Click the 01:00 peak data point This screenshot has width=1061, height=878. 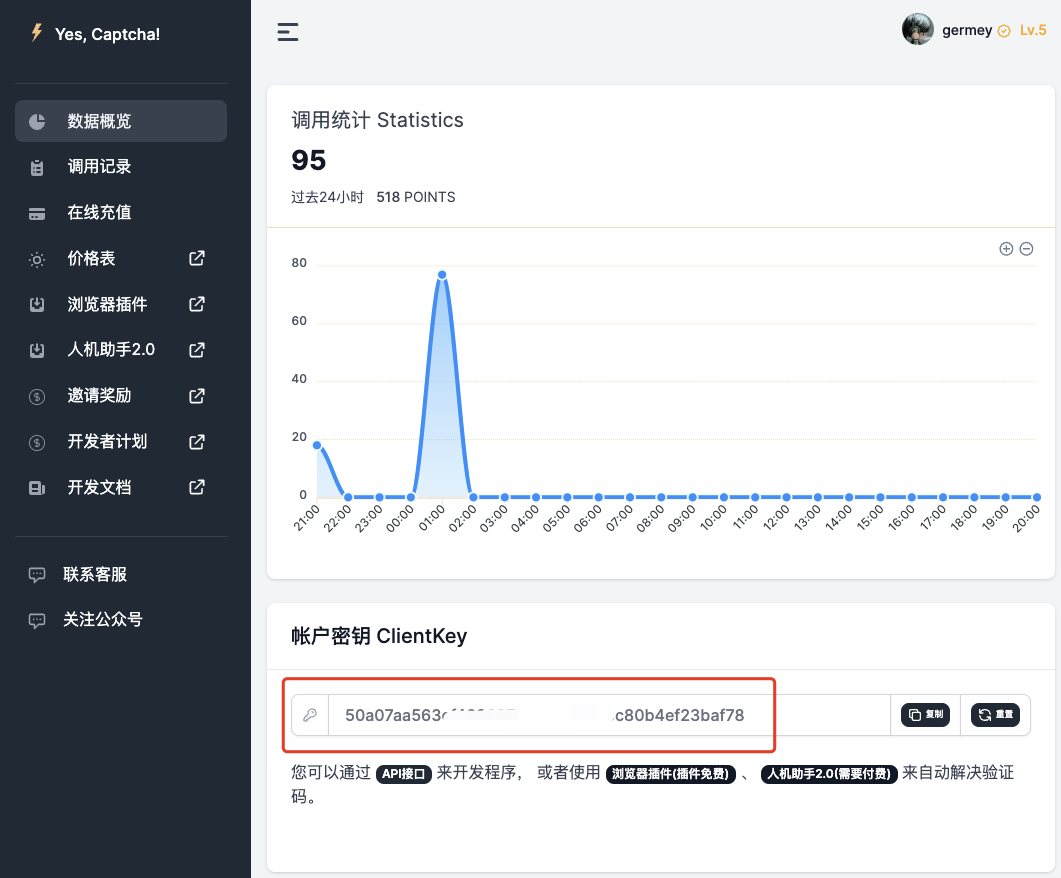(442, 275)
